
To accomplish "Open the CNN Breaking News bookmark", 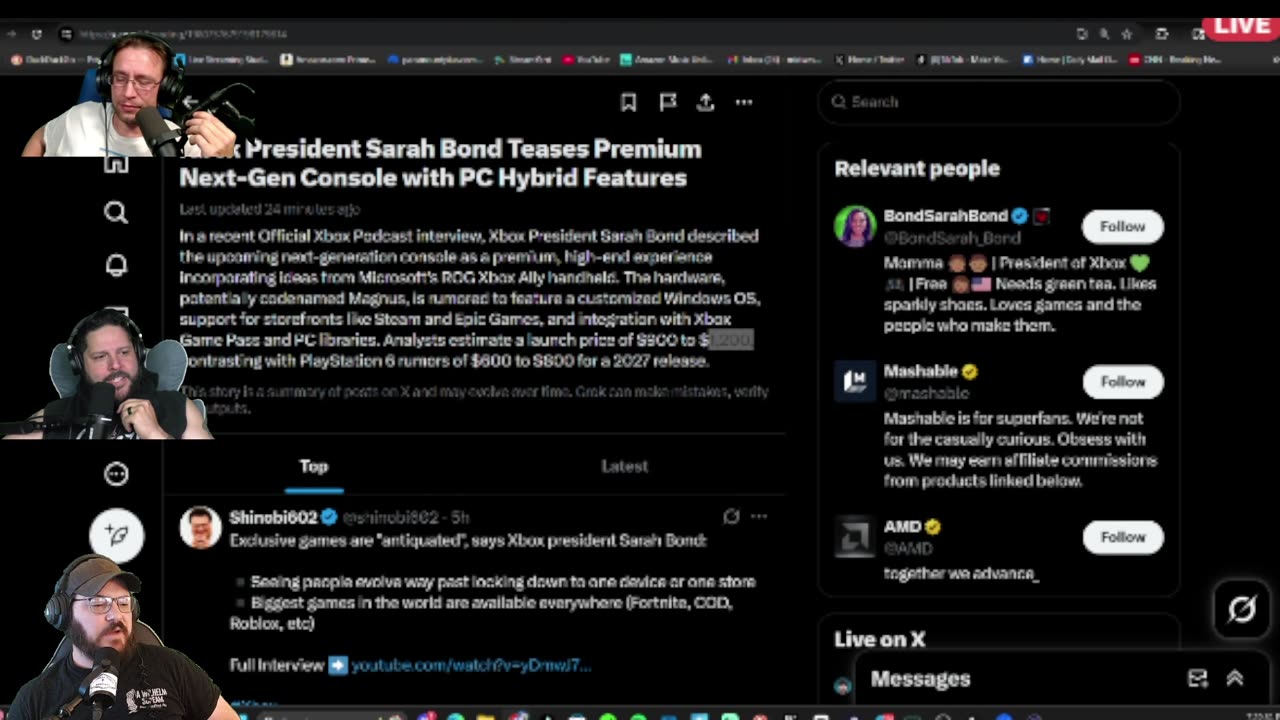I will 1176,60.
